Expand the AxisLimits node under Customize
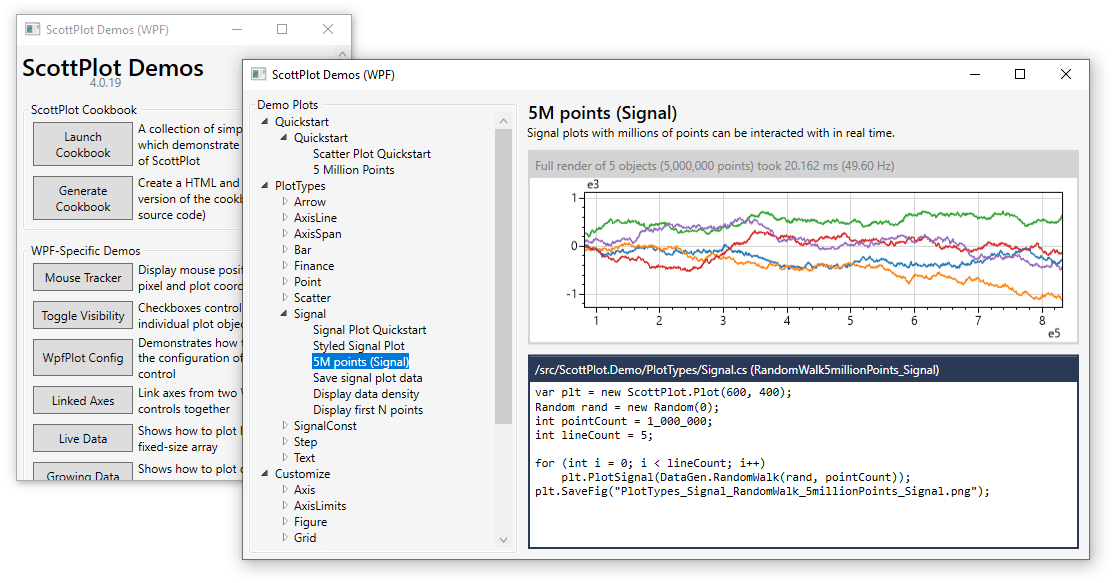Viewport: 1112px width, 583px height. [285, 506]
